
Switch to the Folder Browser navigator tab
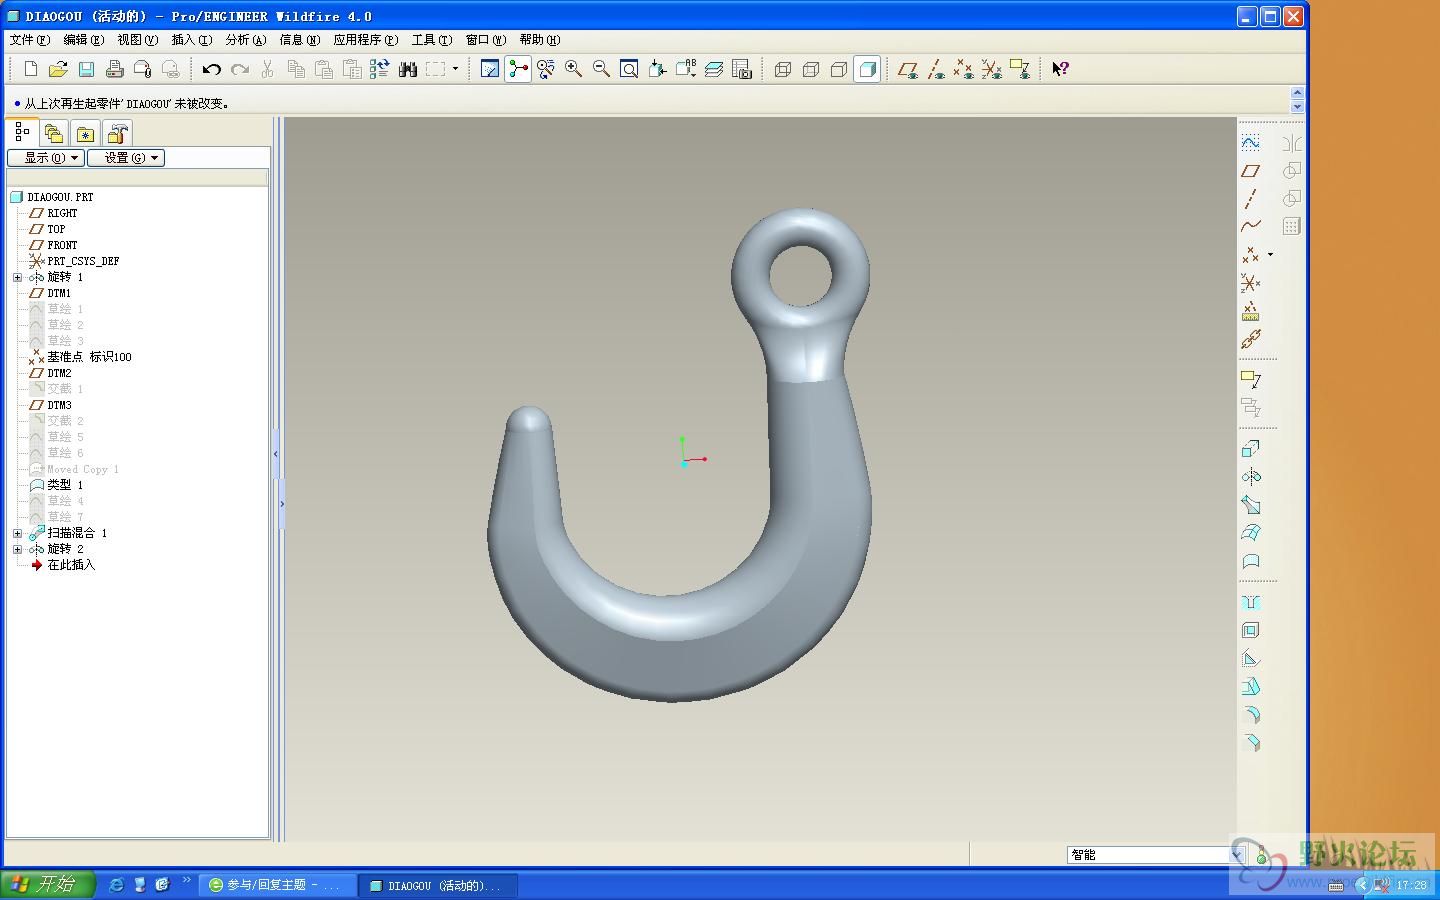point(54,133)
